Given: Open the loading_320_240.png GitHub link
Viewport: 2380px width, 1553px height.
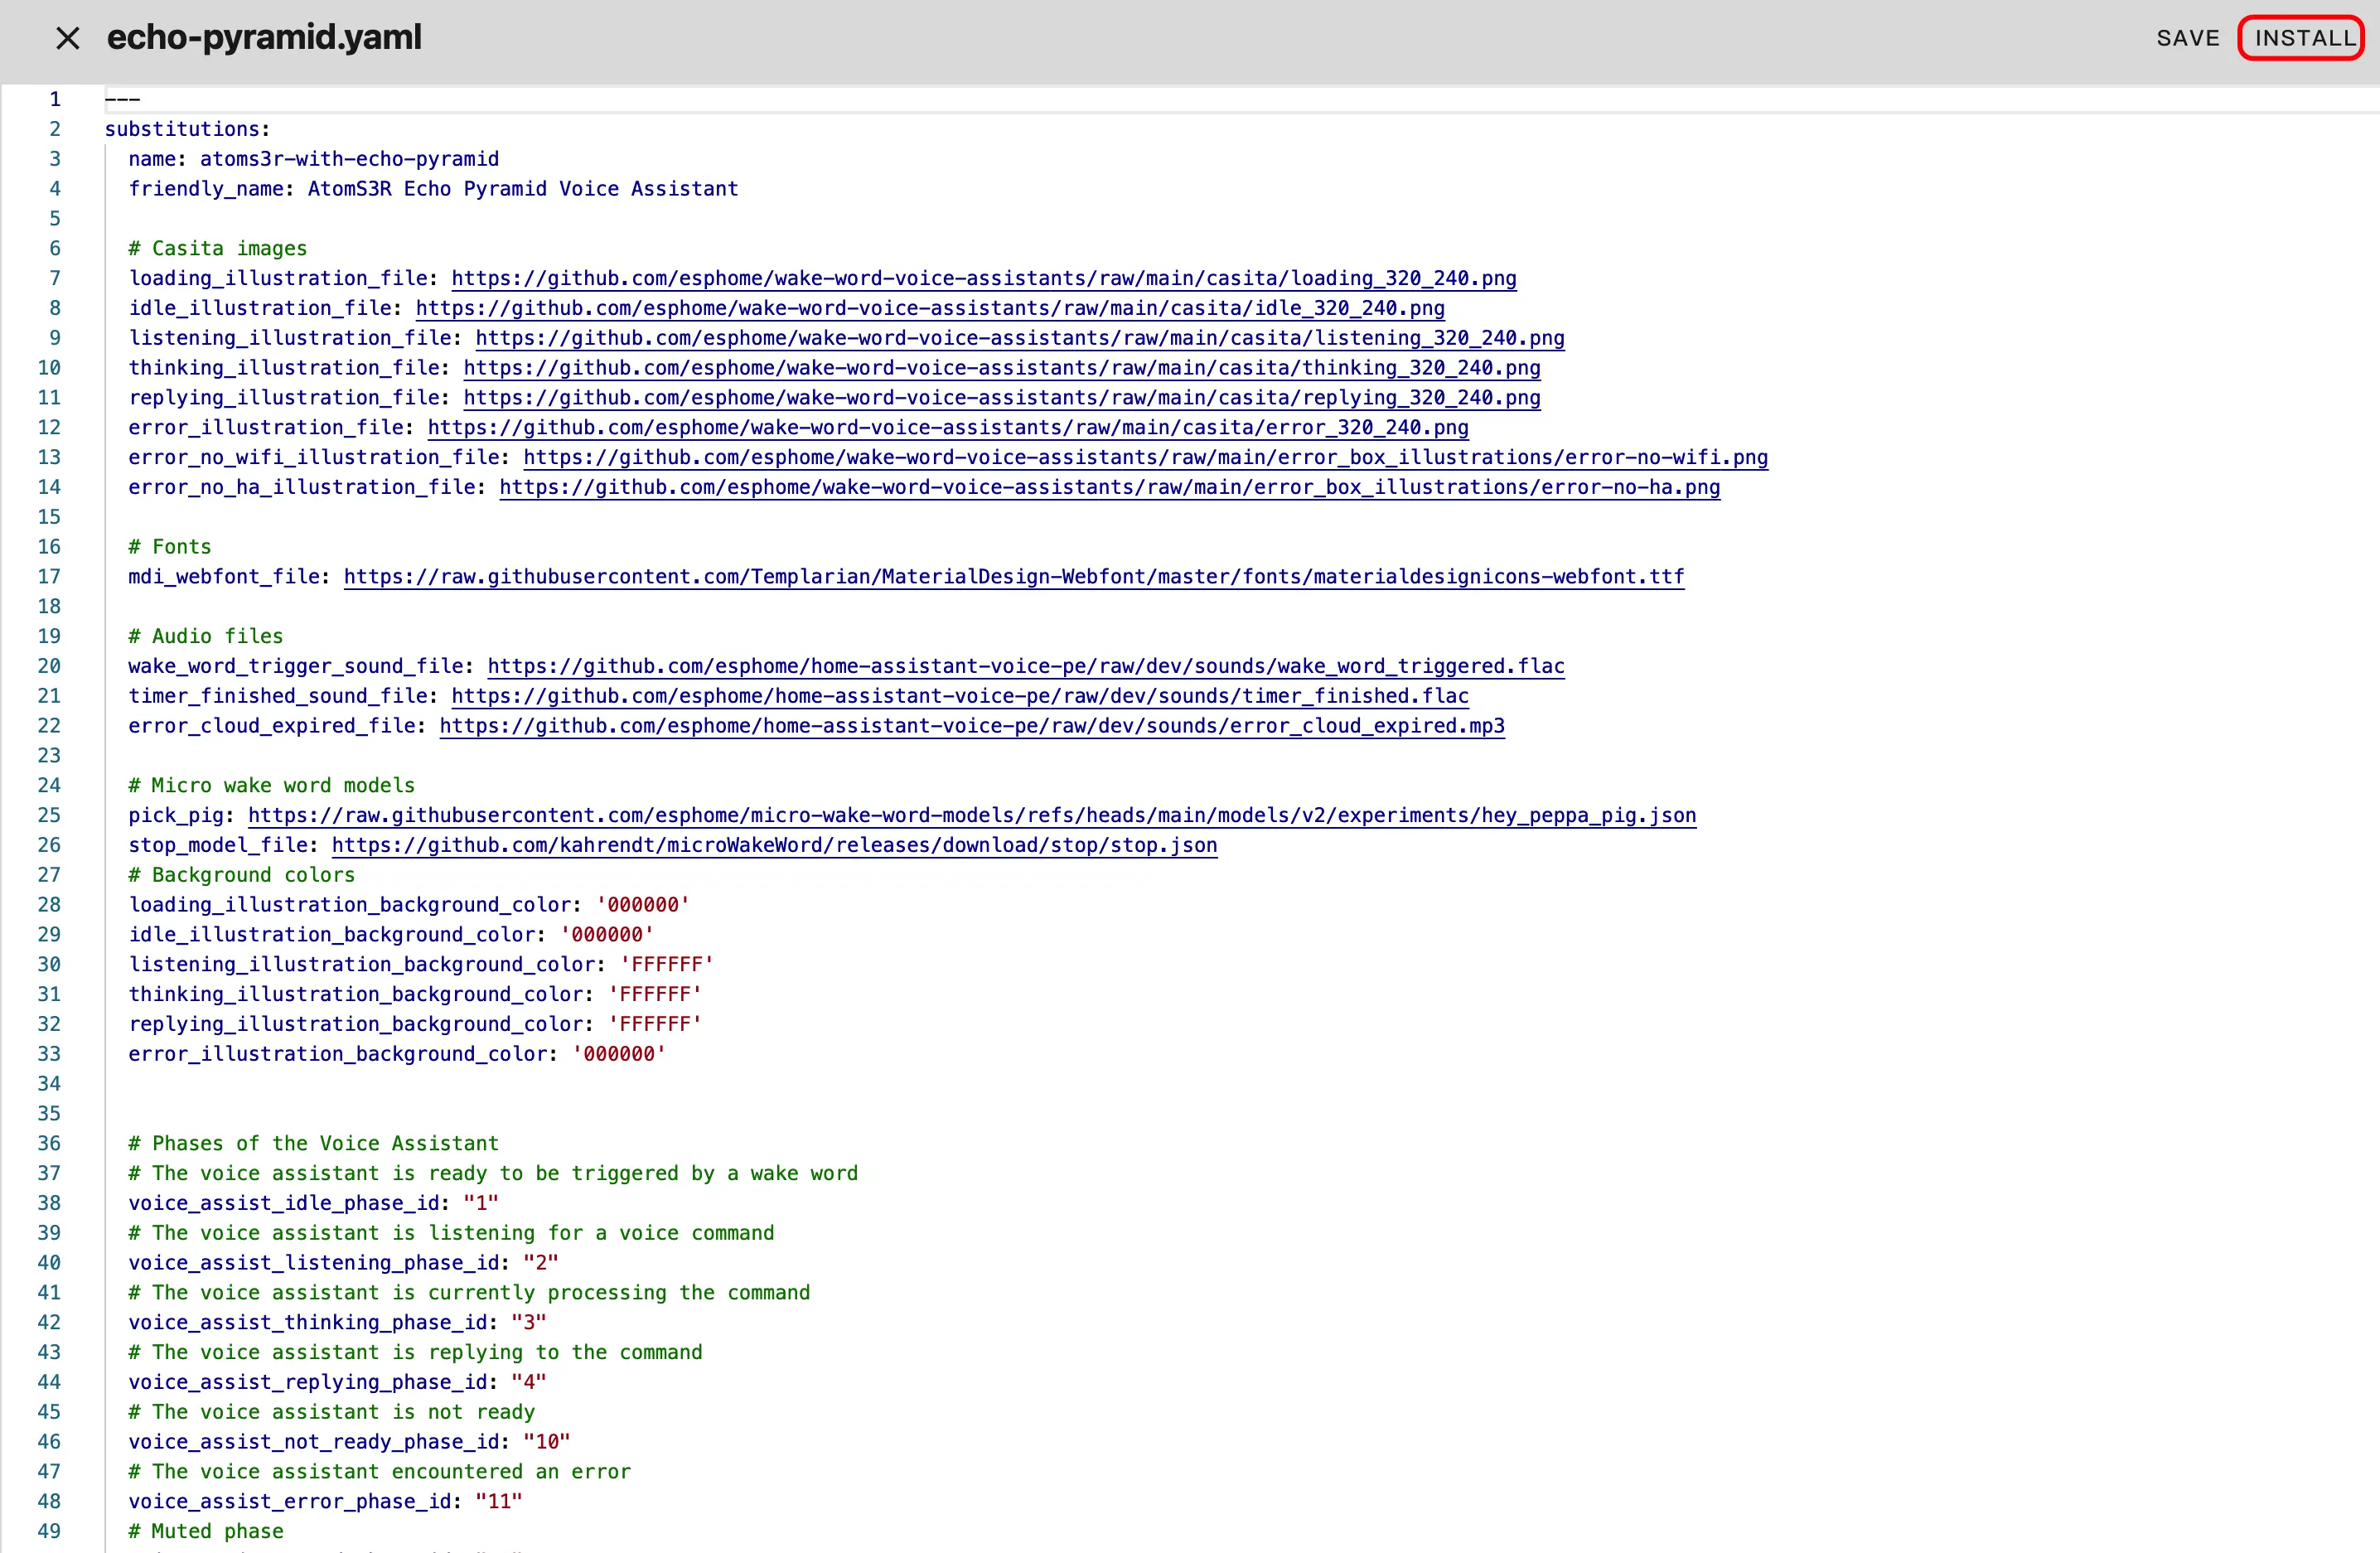Looking at the screenshot, I should (983, 278).
